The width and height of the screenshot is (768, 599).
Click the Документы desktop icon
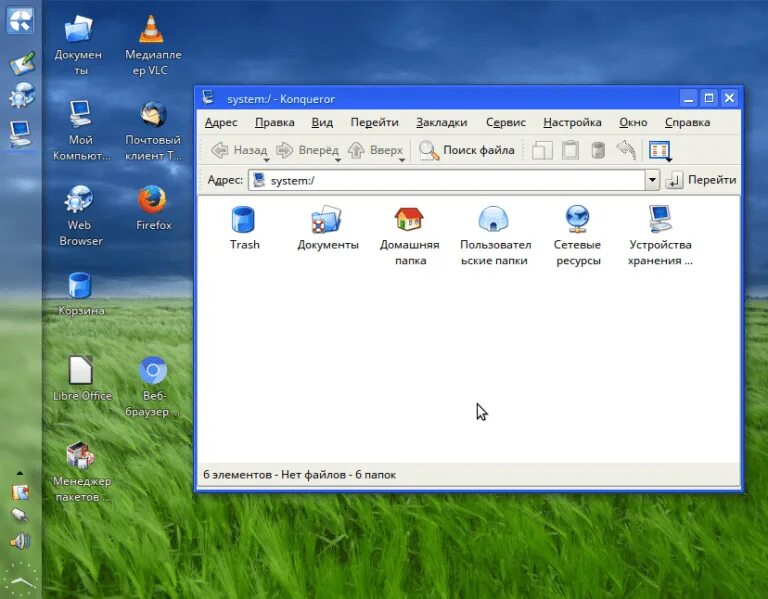(78, 45)
